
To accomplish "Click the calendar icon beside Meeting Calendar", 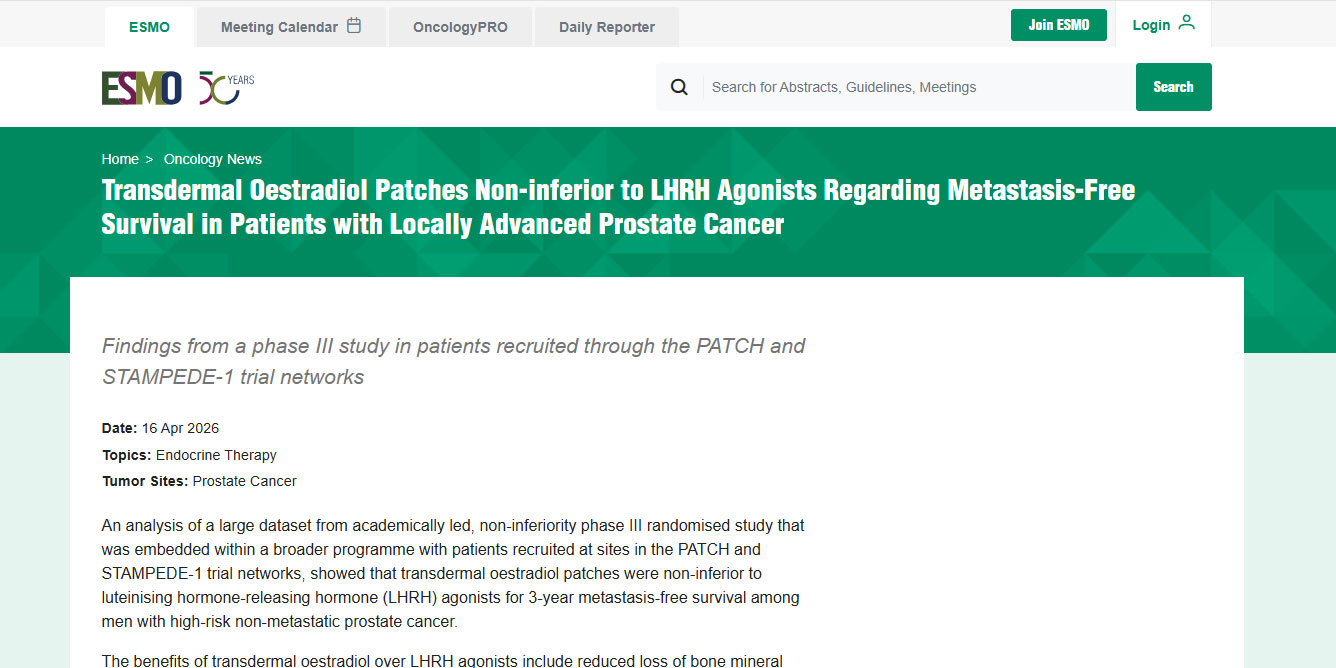I will click(x=354, y=26).
